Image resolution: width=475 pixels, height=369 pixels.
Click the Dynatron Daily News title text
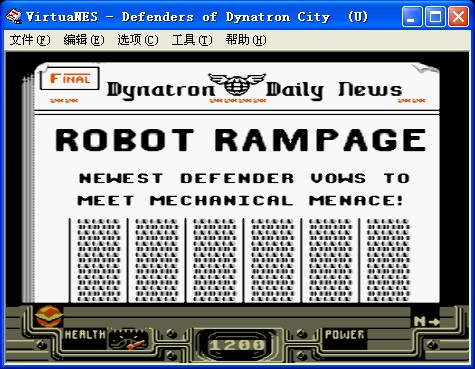pos(254,89)
